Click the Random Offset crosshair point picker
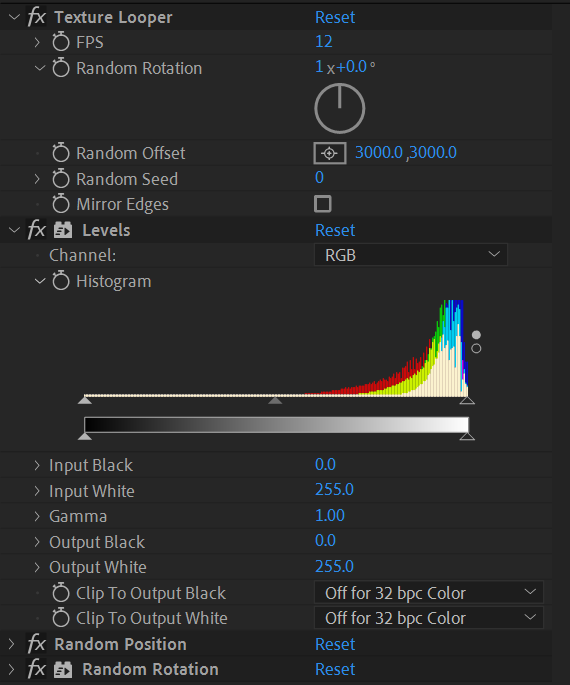The image size is (570, 685). (x=330, y=153)
